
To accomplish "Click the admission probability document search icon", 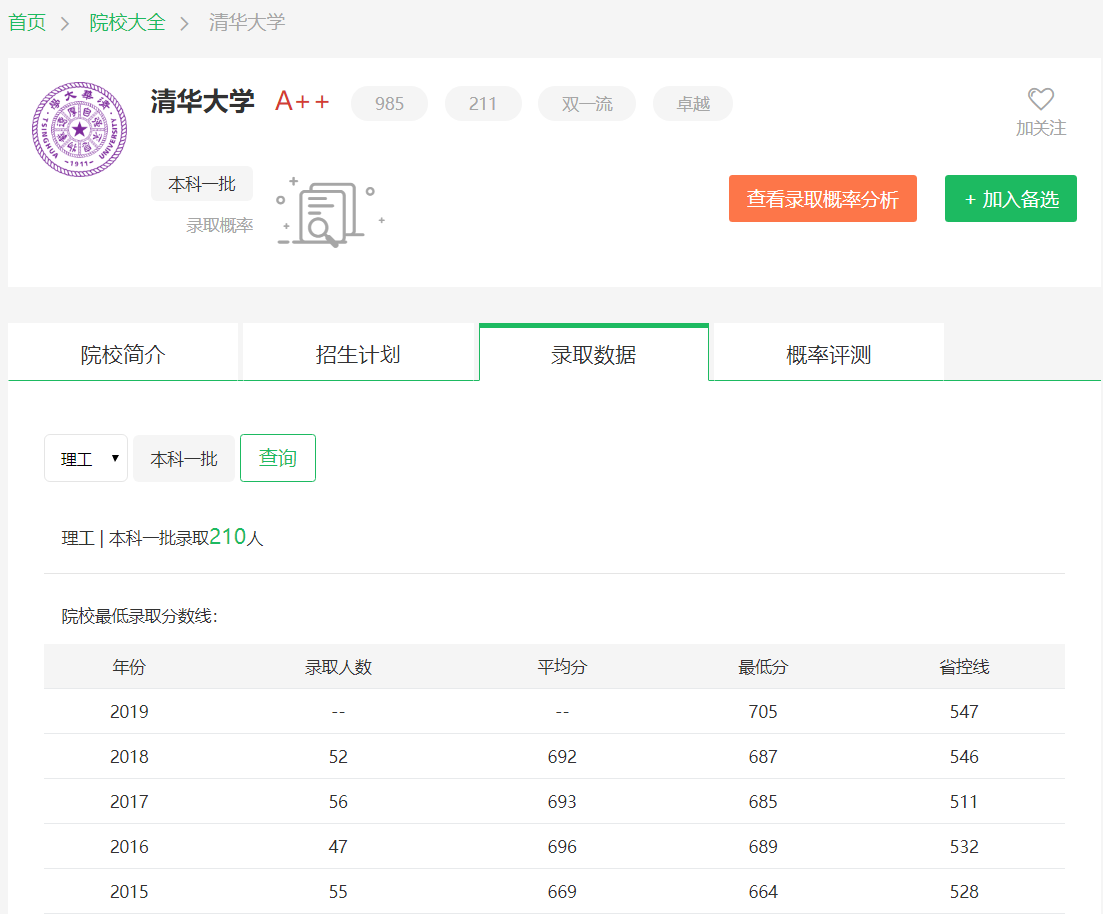I will (330, 212).
